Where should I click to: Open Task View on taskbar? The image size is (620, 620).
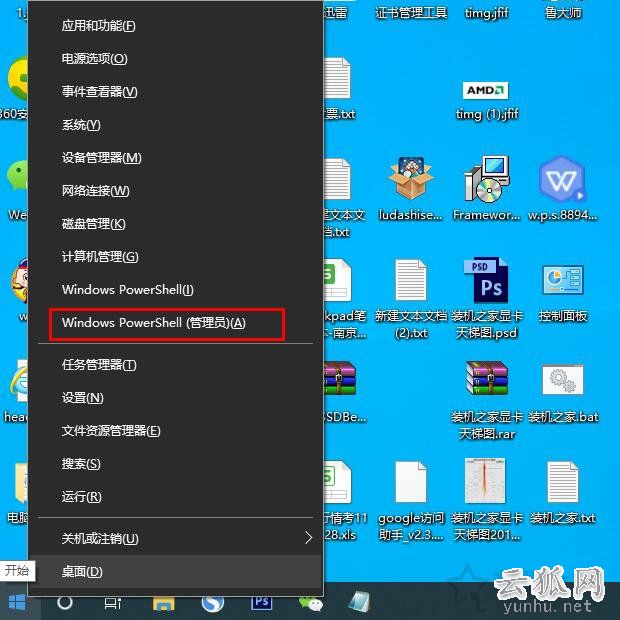113,603
